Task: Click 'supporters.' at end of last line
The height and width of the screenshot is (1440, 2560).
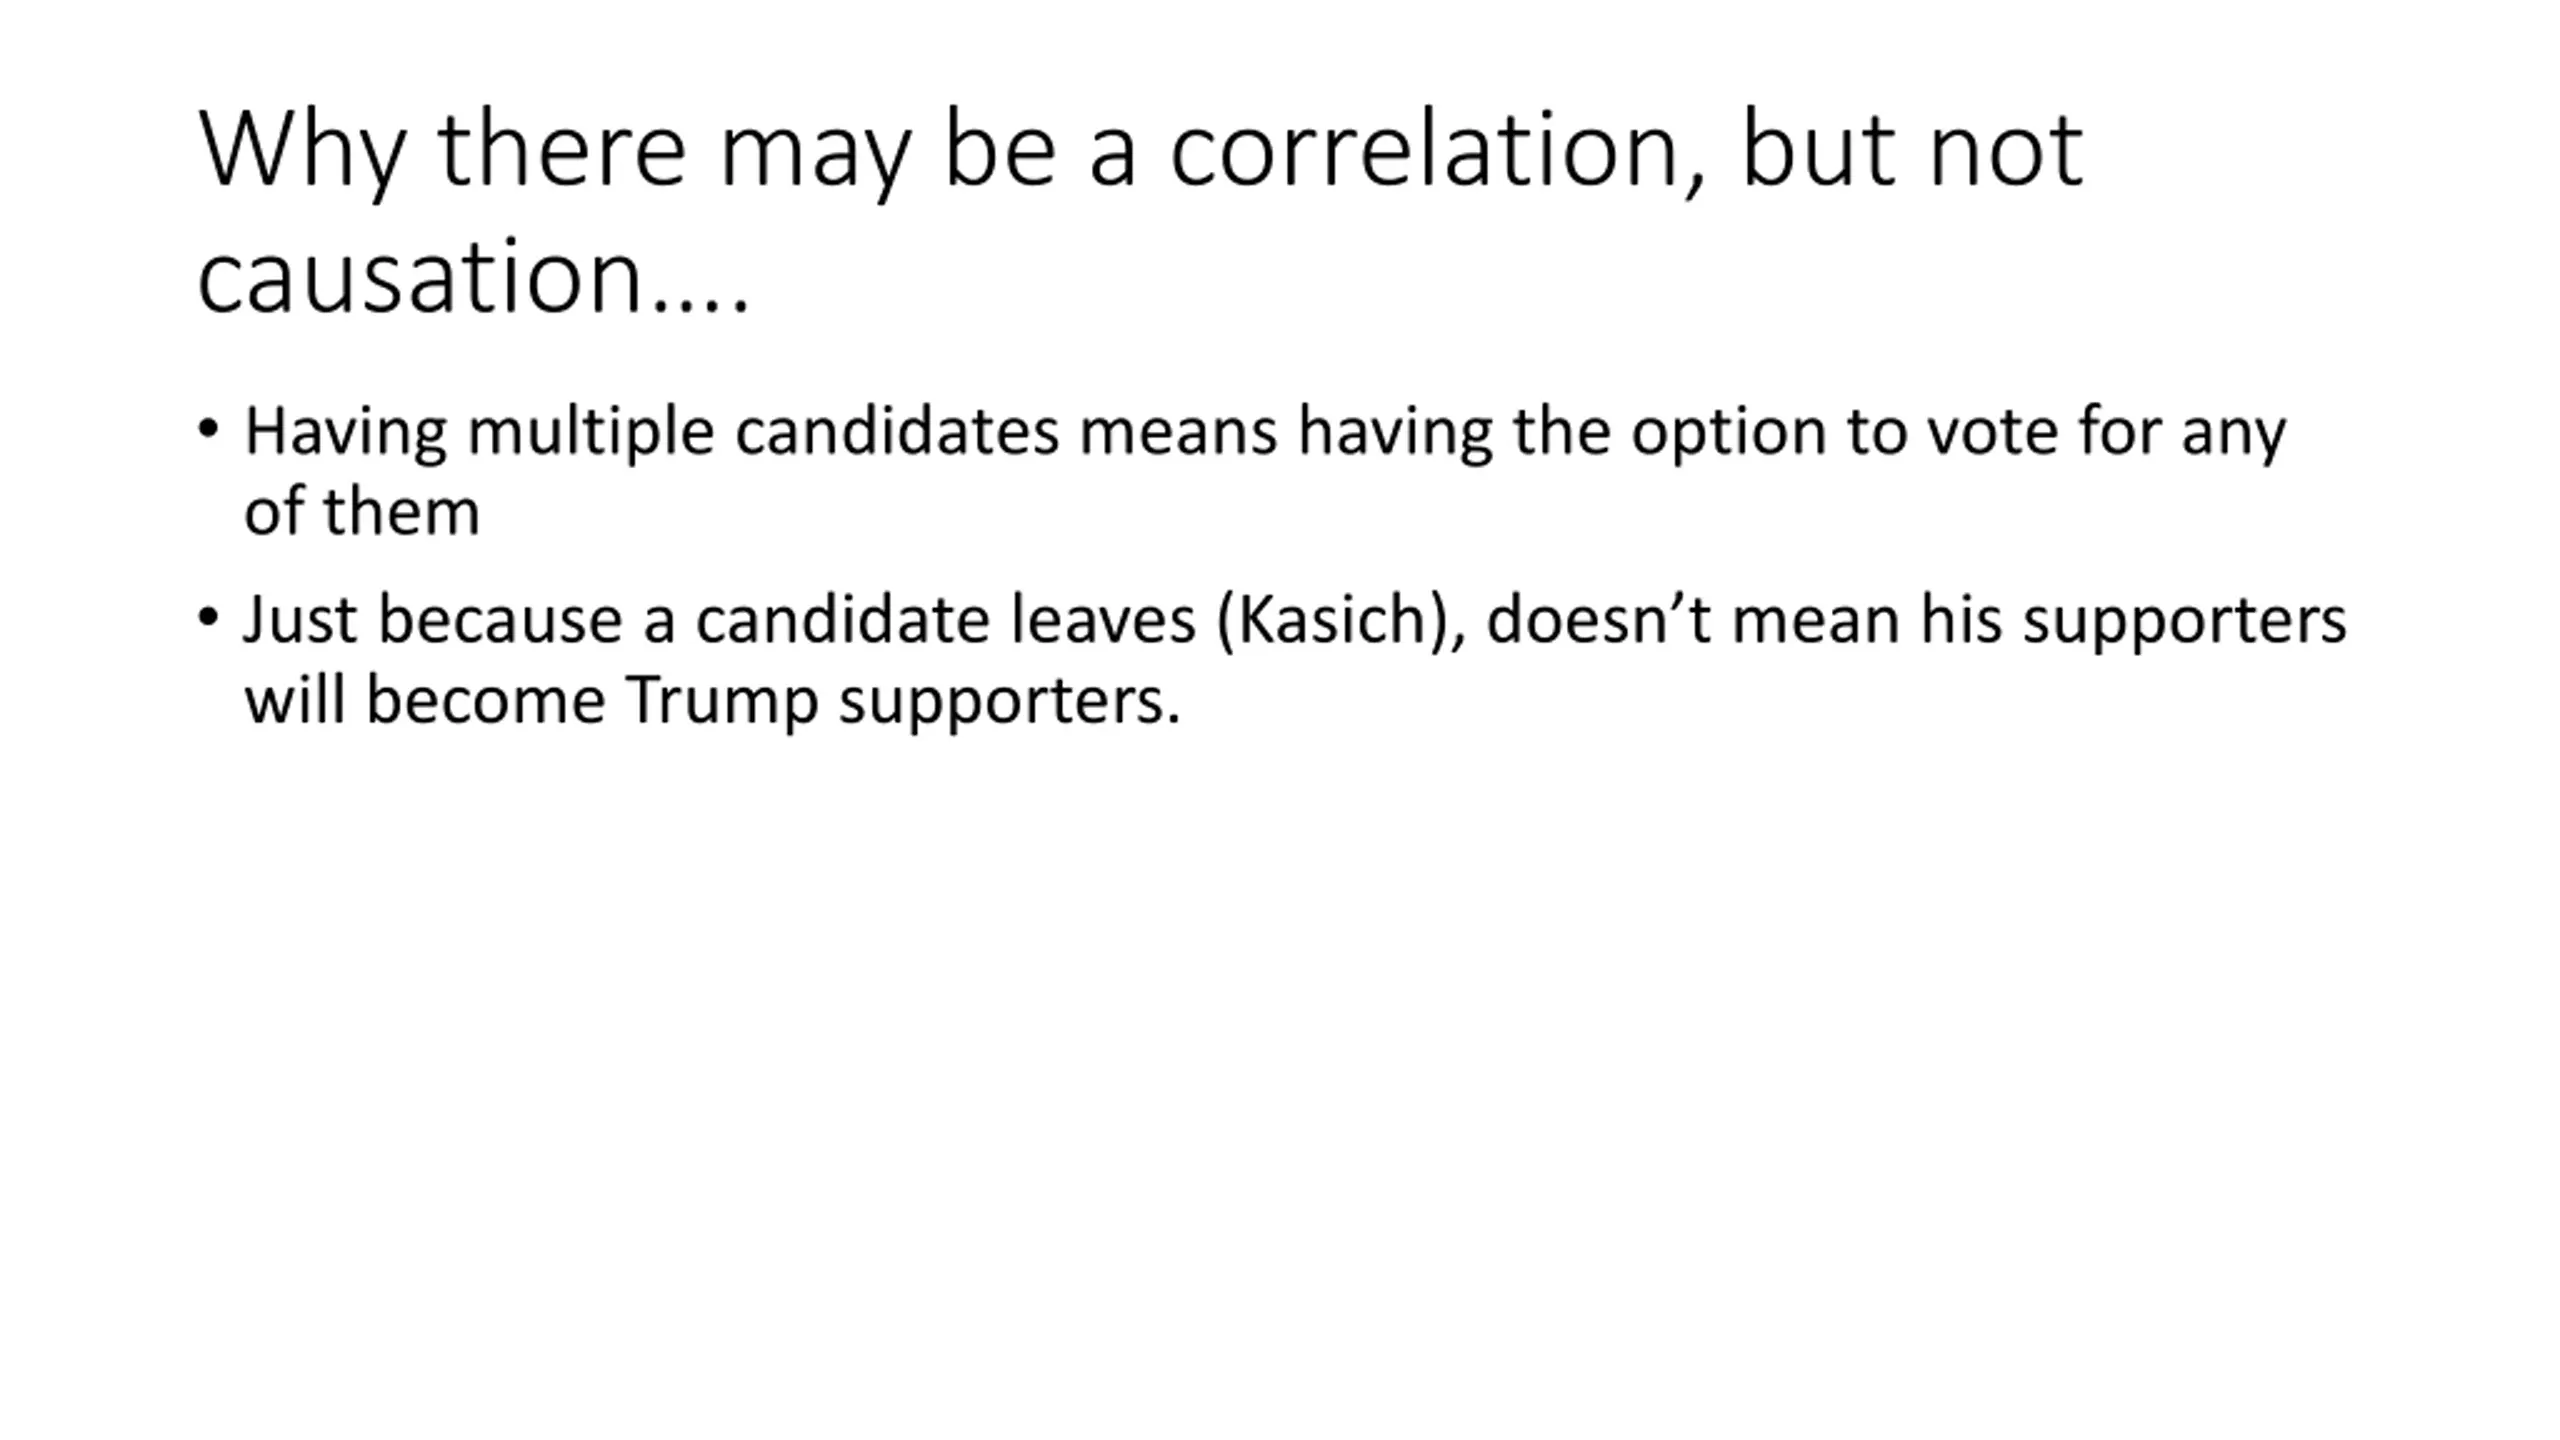Action: pyautogui.click(x=1010, y=702)
